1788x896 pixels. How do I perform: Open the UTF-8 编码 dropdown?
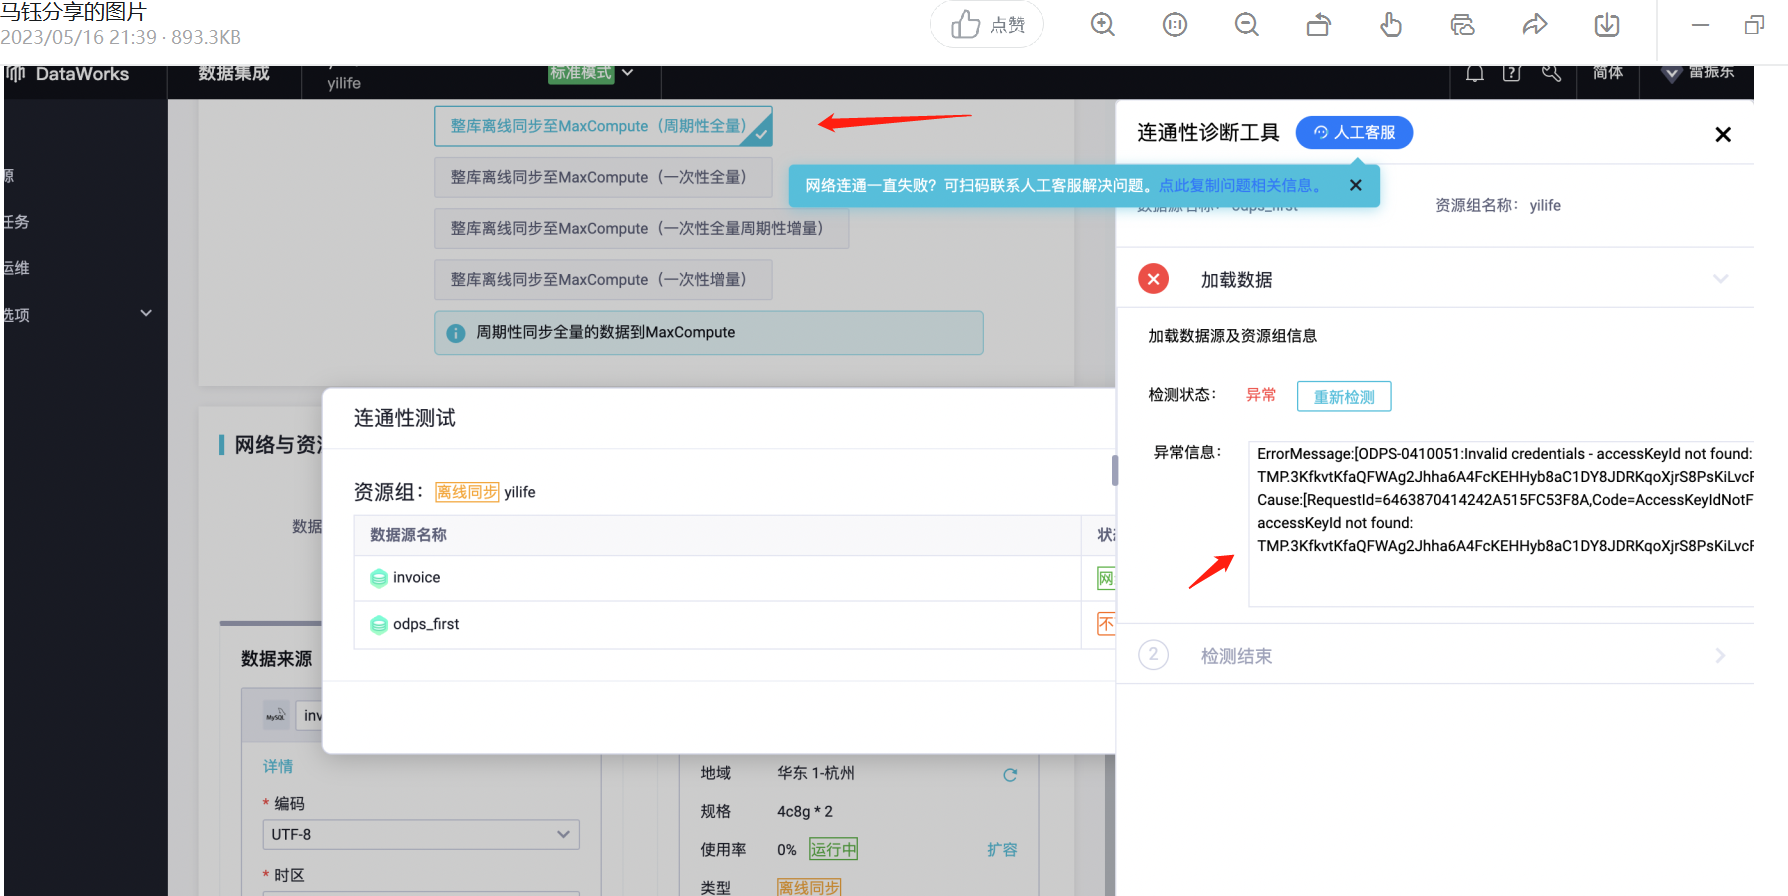point(421,834)
